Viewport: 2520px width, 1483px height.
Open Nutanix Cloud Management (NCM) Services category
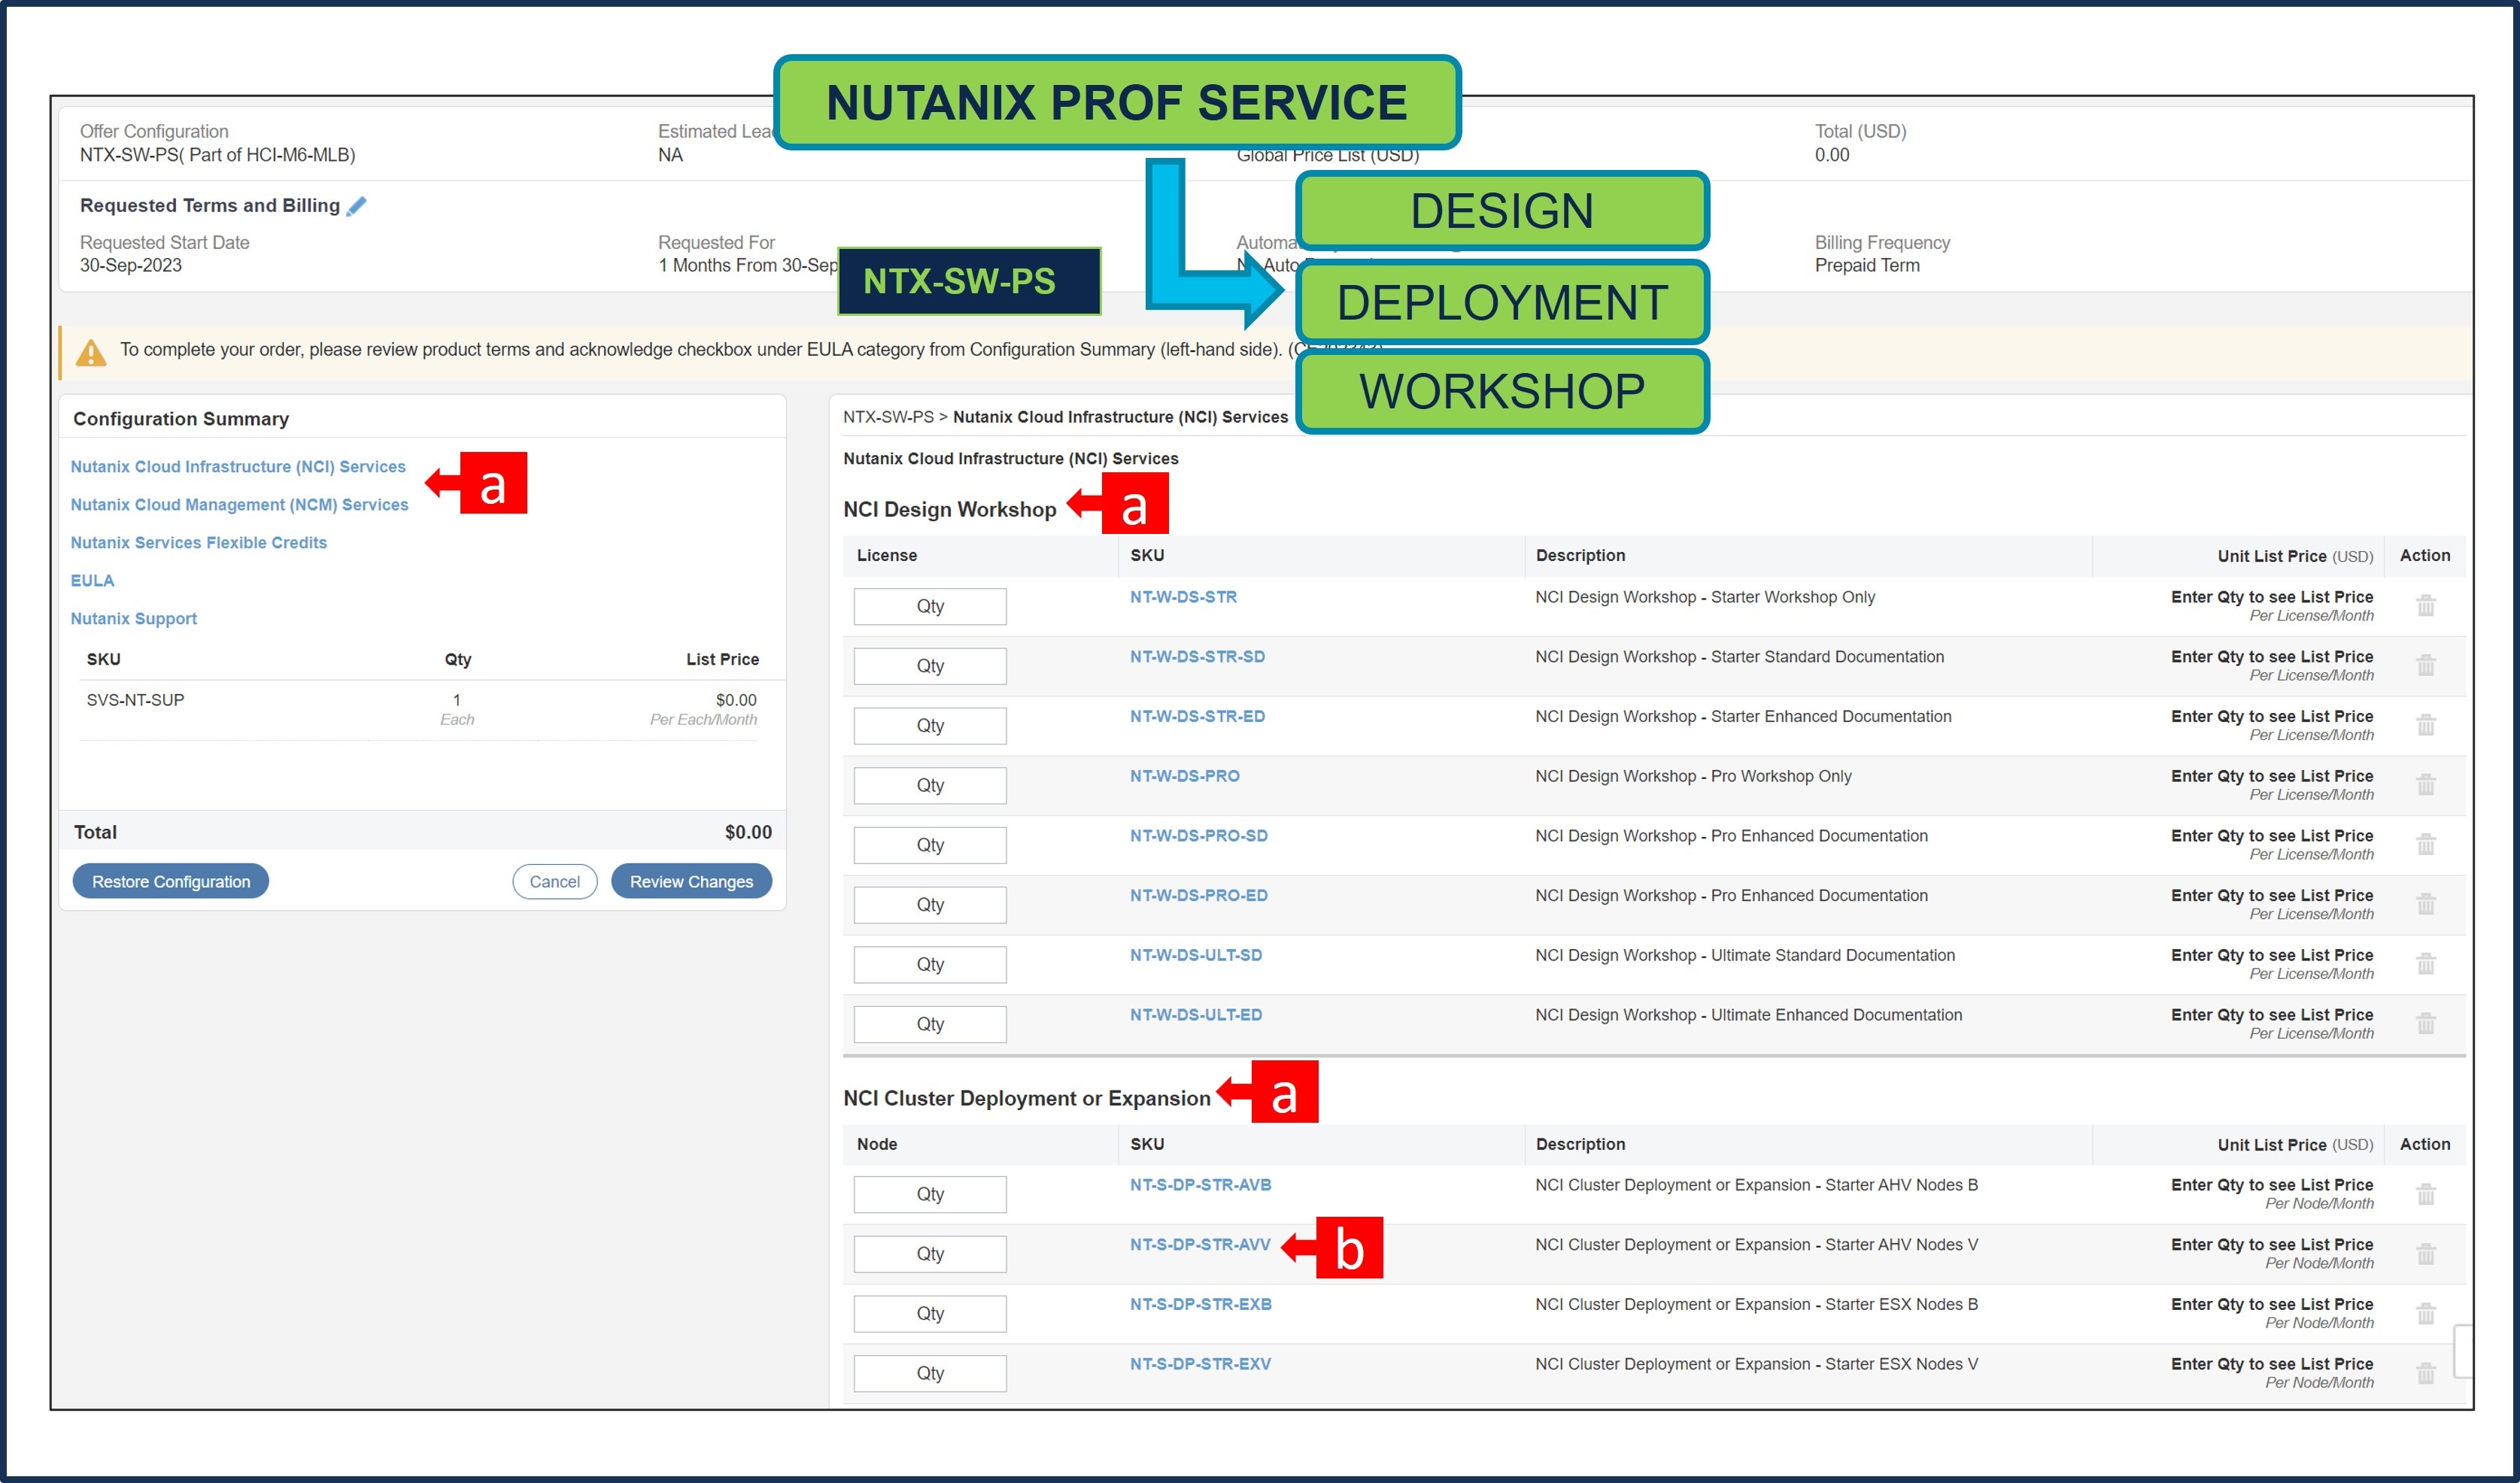(239, 505)
